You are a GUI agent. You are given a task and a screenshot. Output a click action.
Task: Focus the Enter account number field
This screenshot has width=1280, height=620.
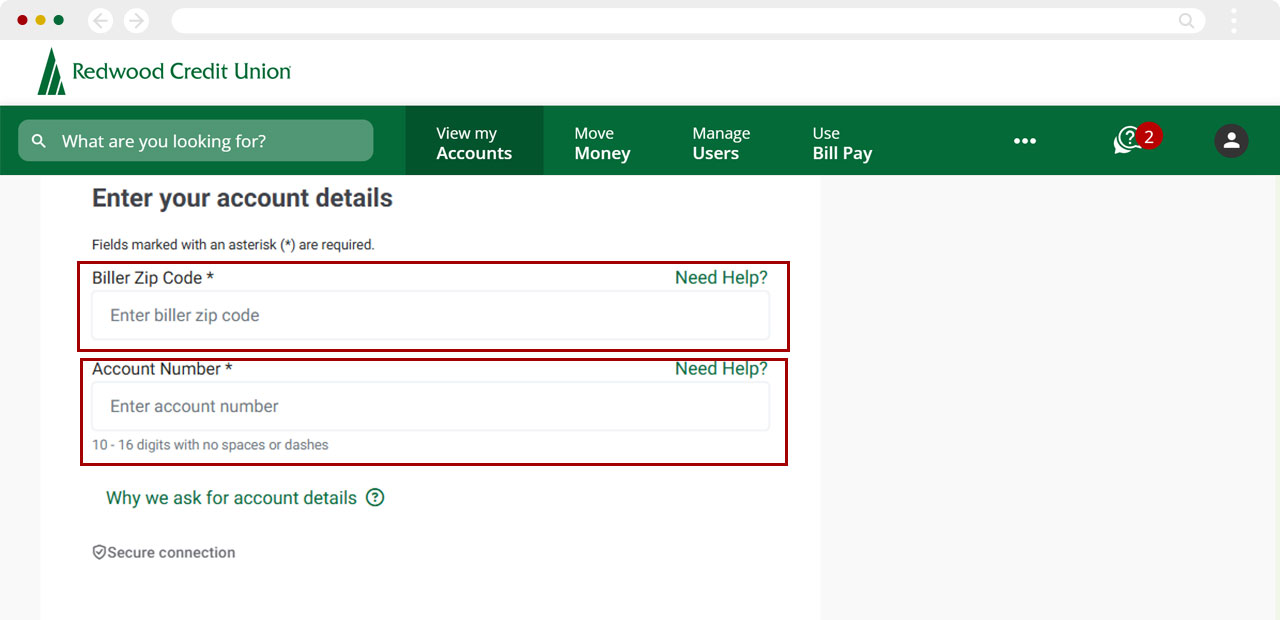coord(430,407)
